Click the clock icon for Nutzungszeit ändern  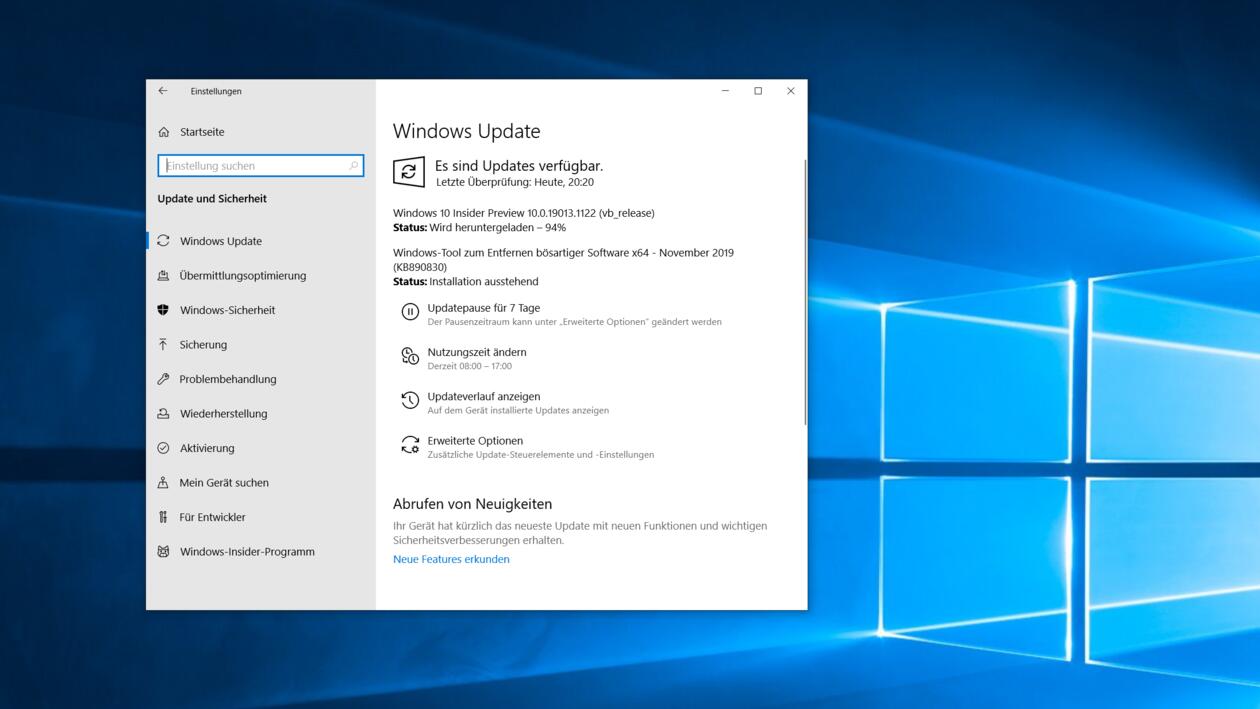point(410,356)
